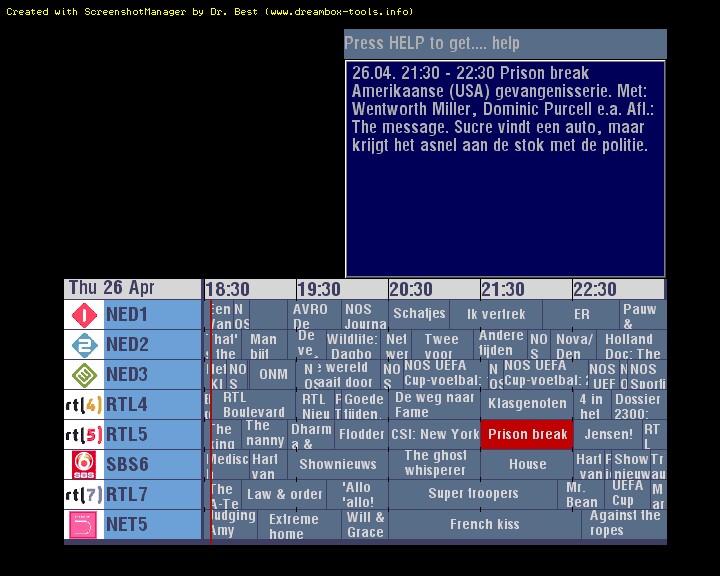720x576 pixels.
Task: Select the SBS6 channel logo
Action: [x=84, y=464]
